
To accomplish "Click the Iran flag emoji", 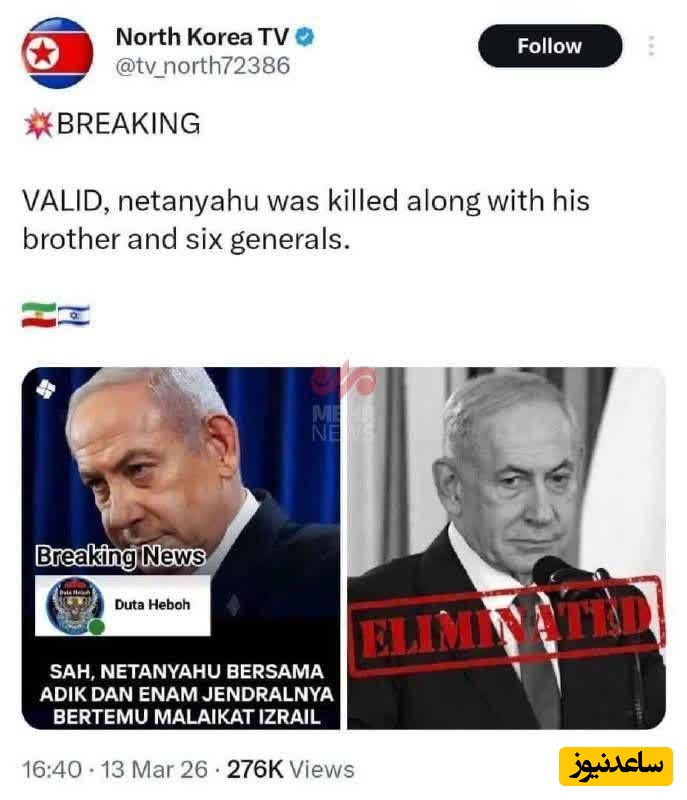I will tap(39, 314).
